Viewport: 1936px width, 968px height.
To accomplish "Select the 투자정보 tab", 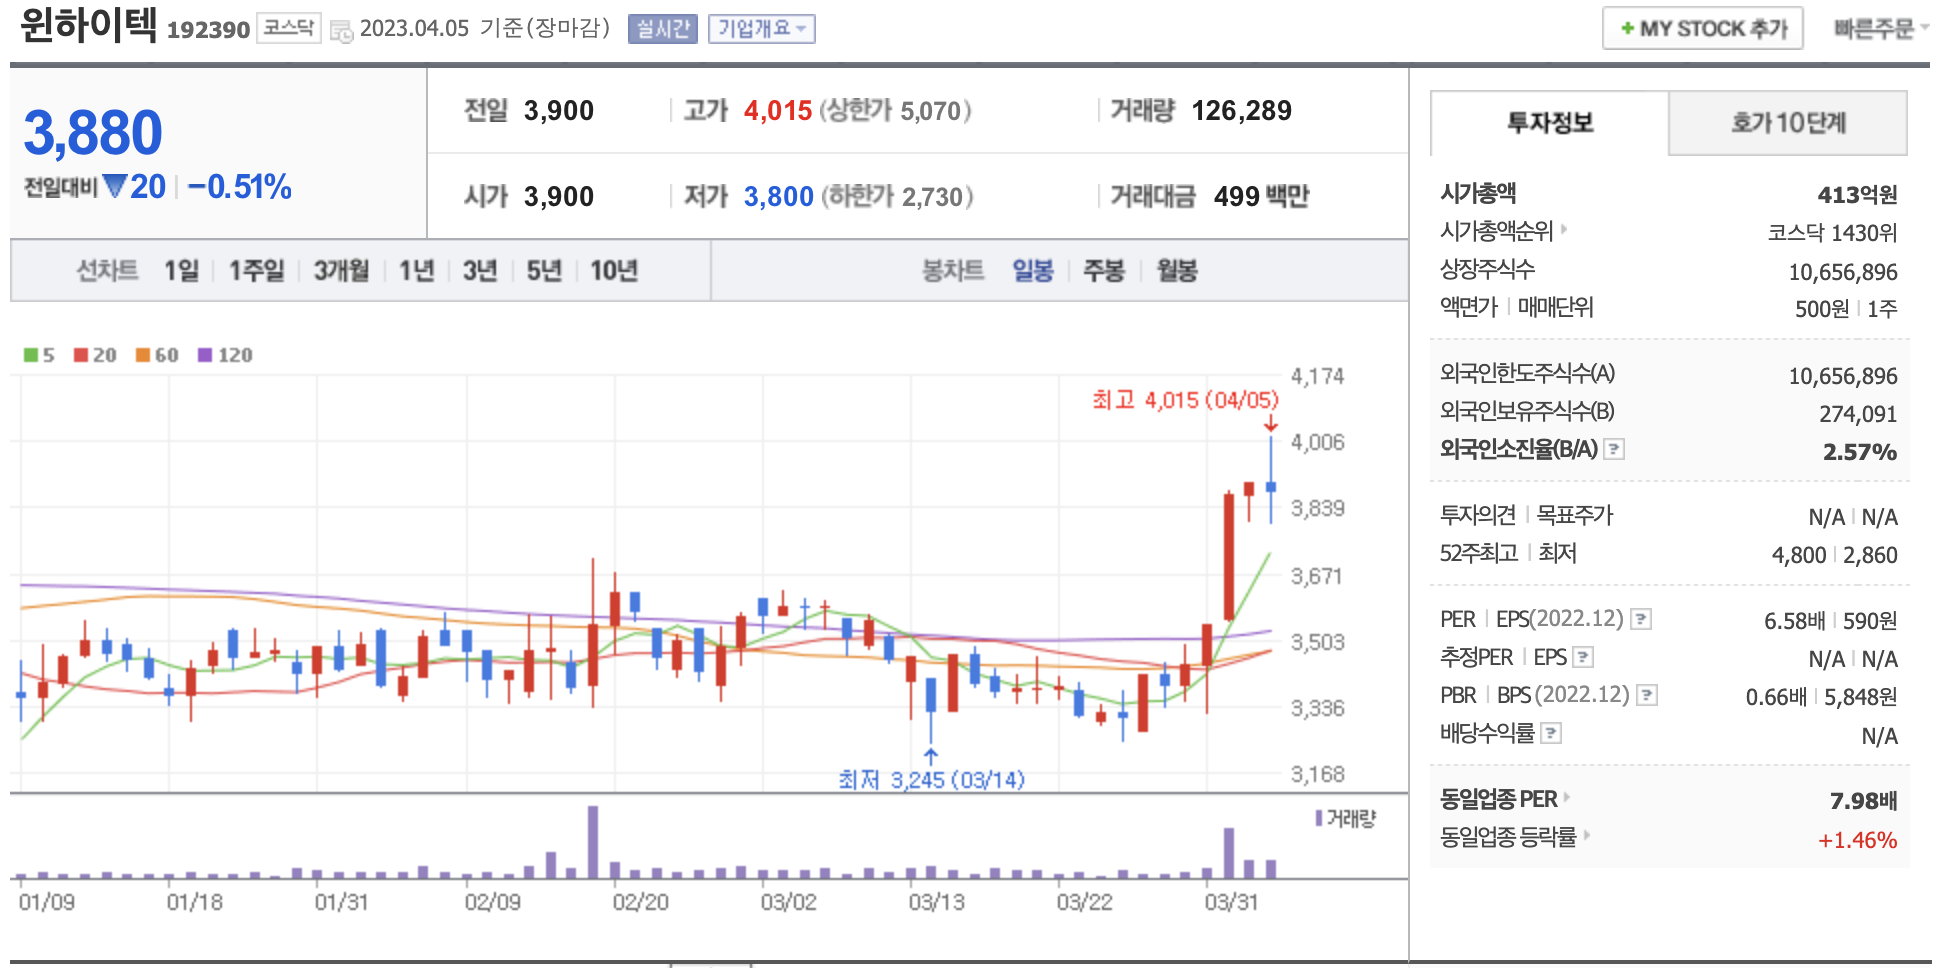I will [x=1549, y=123].
